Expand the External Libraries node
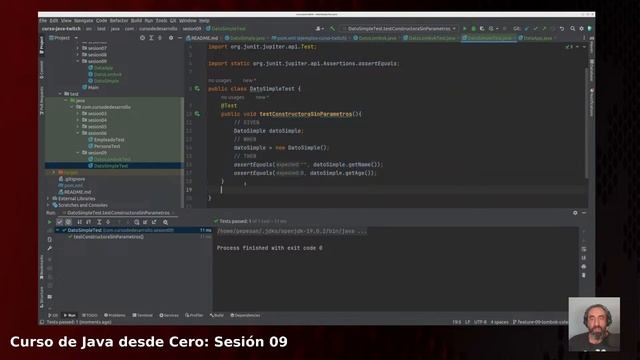640x360 pixels. [x=49, y=198]
